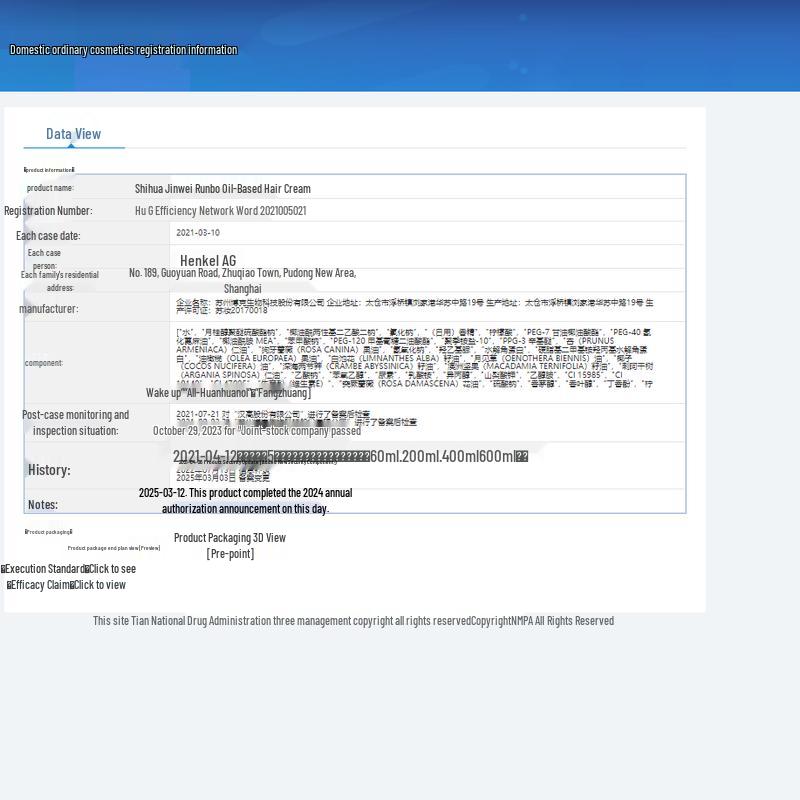Select the case date 2021-03-10
Viewport: 800px width, 800px height.
198,233
